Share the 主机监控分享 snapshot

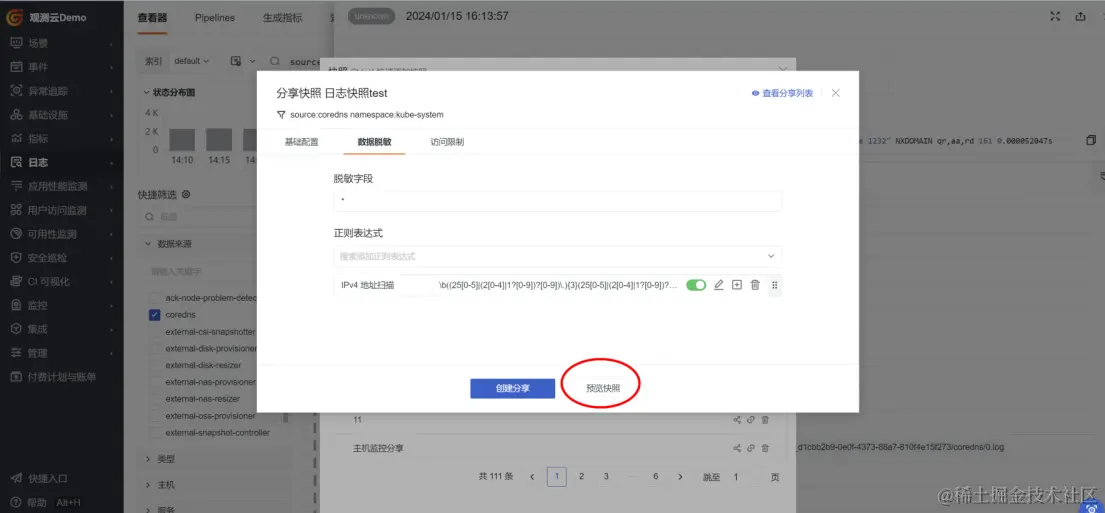click(x=737, y=448)
